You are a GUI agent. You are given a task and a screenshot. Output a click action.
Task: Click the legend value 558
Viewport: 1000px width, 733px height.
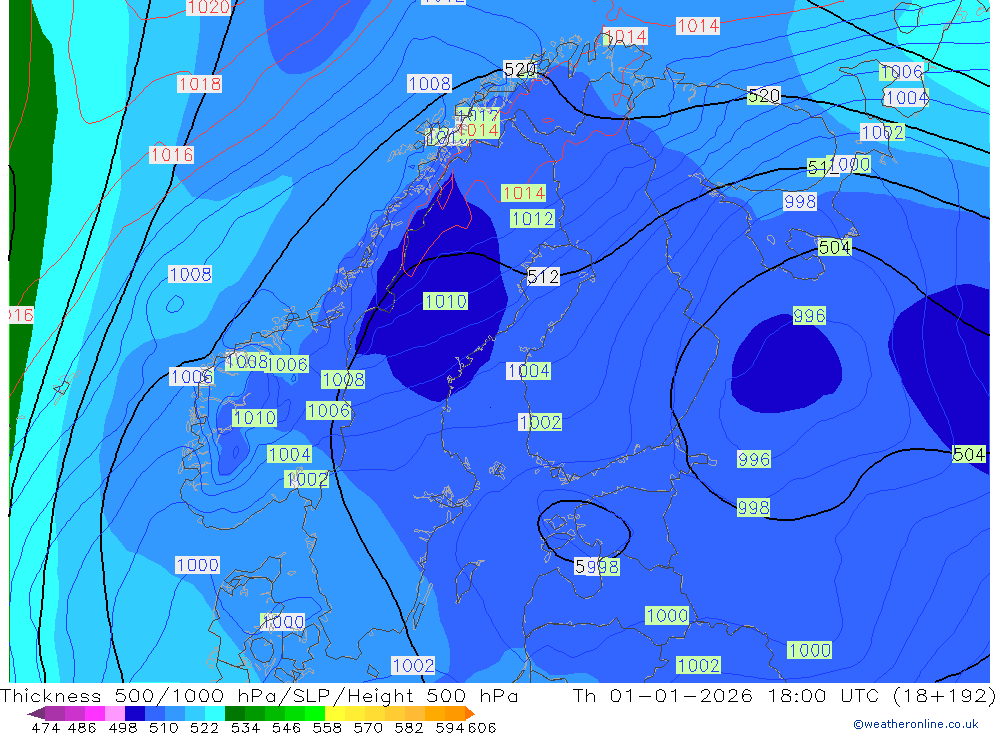pyautogui.click(x=327, y=728)
